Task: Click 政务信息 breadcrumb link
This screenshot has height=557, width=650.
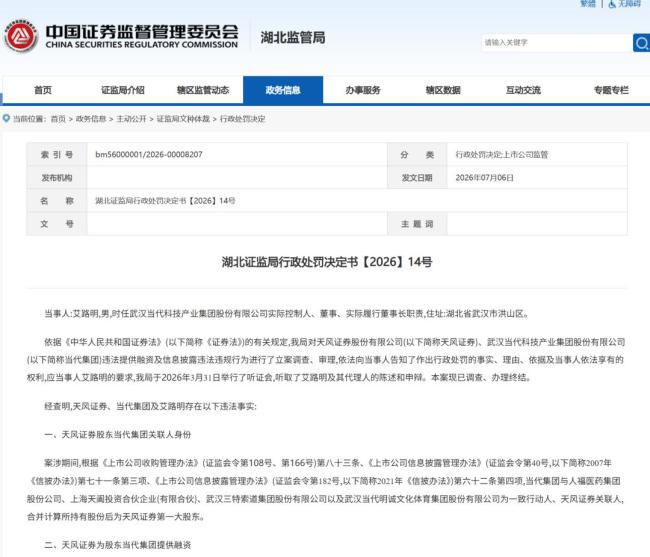Action: [x=91, y=119]
